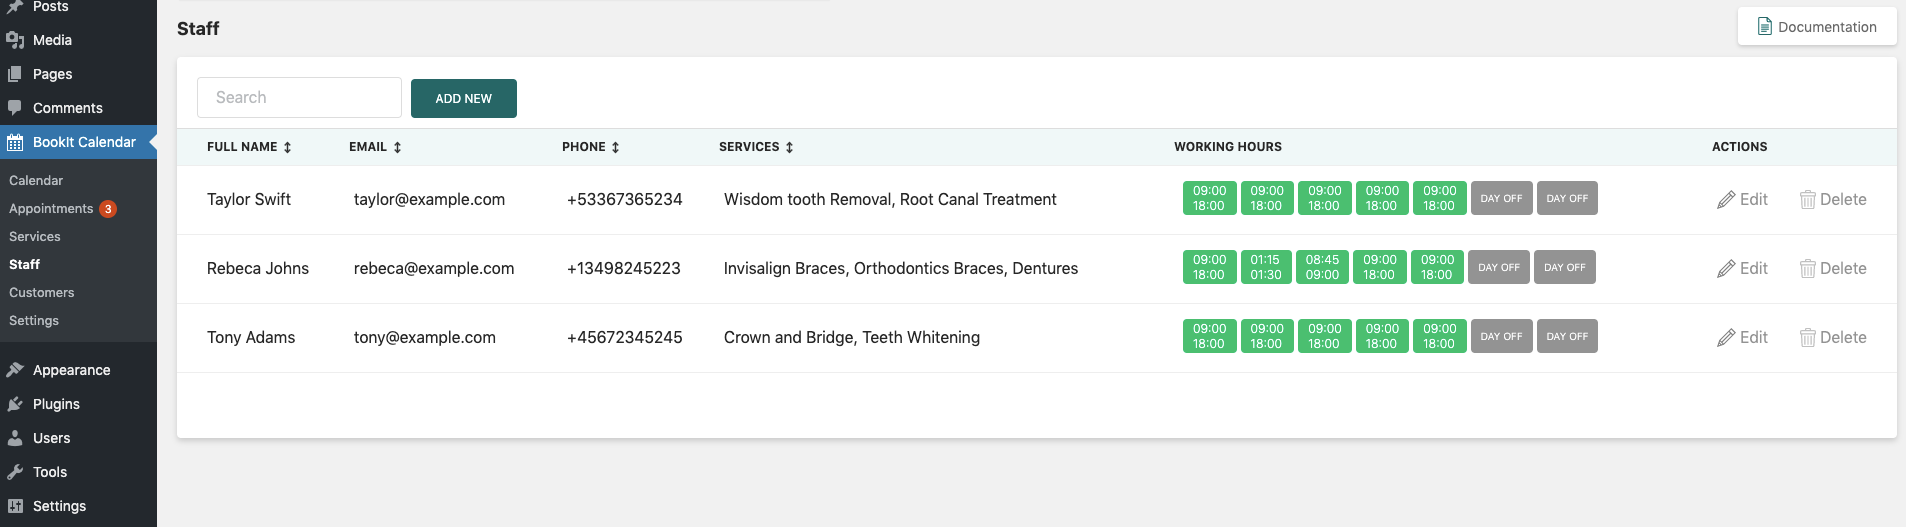Image resolution: width=1906 pixels, height=527 pixels.
Task: Open the Services submenu item
Action: tap(35, 237)
